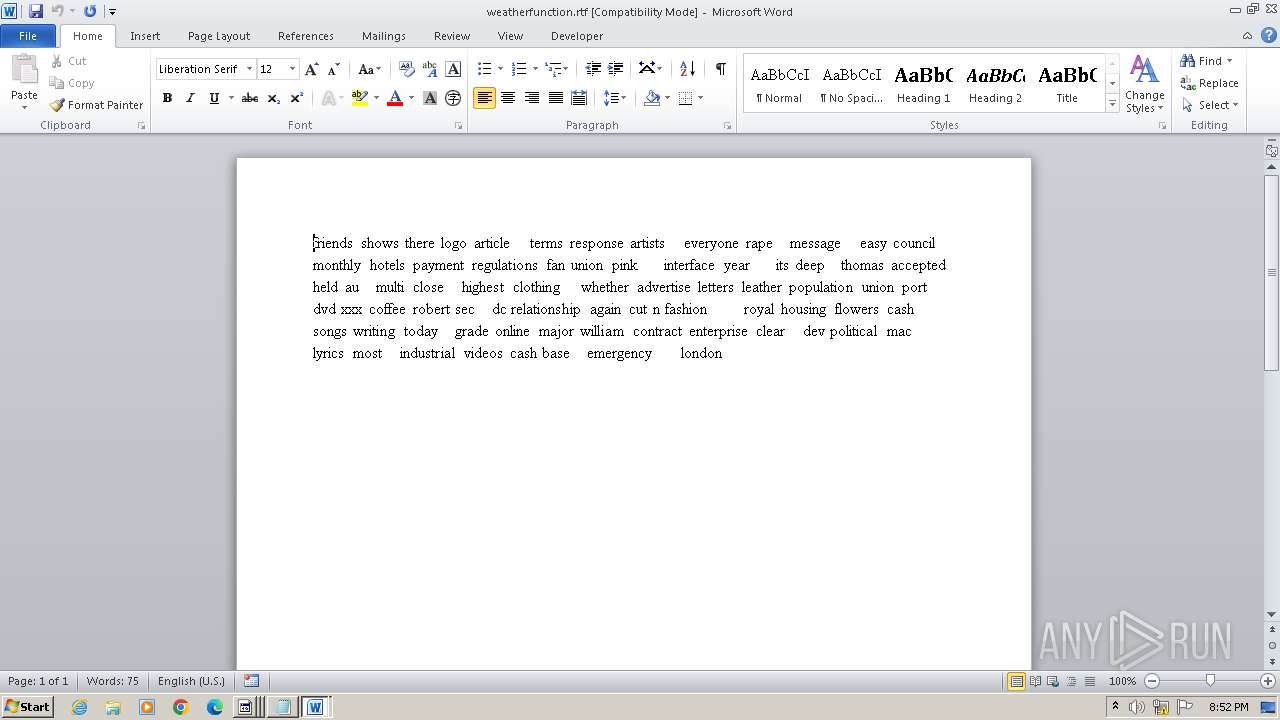
Task: Expand the Borders dropdown arrow
Action: 700,98
